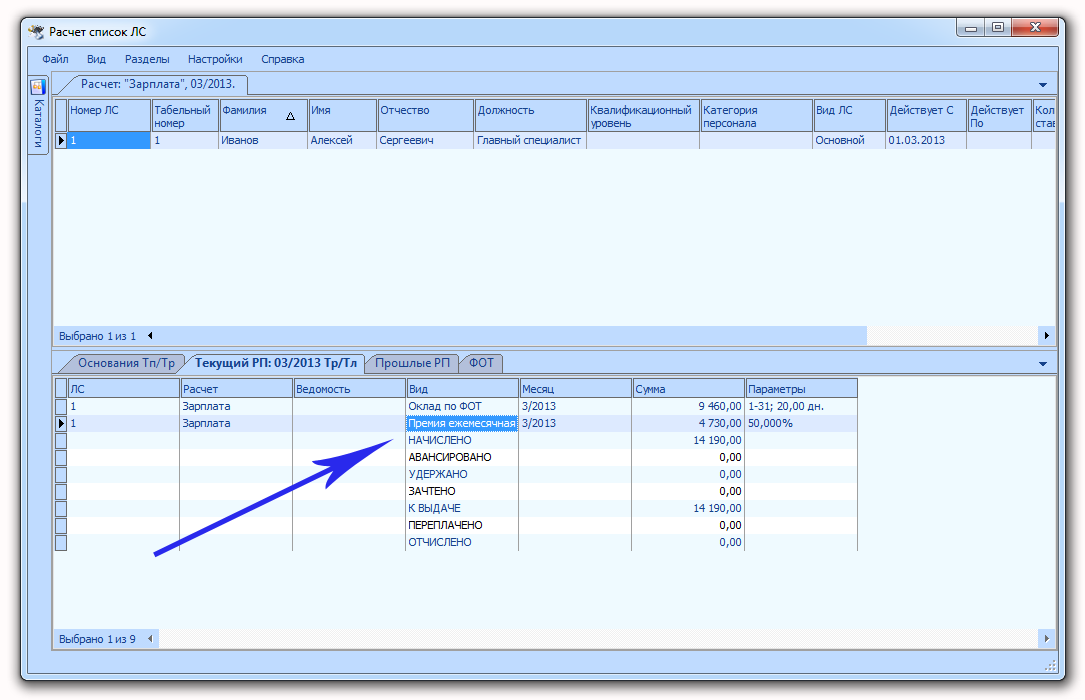The image size is (1085, 700).
Task: Open the Файл menu
Action: (55, 59)
